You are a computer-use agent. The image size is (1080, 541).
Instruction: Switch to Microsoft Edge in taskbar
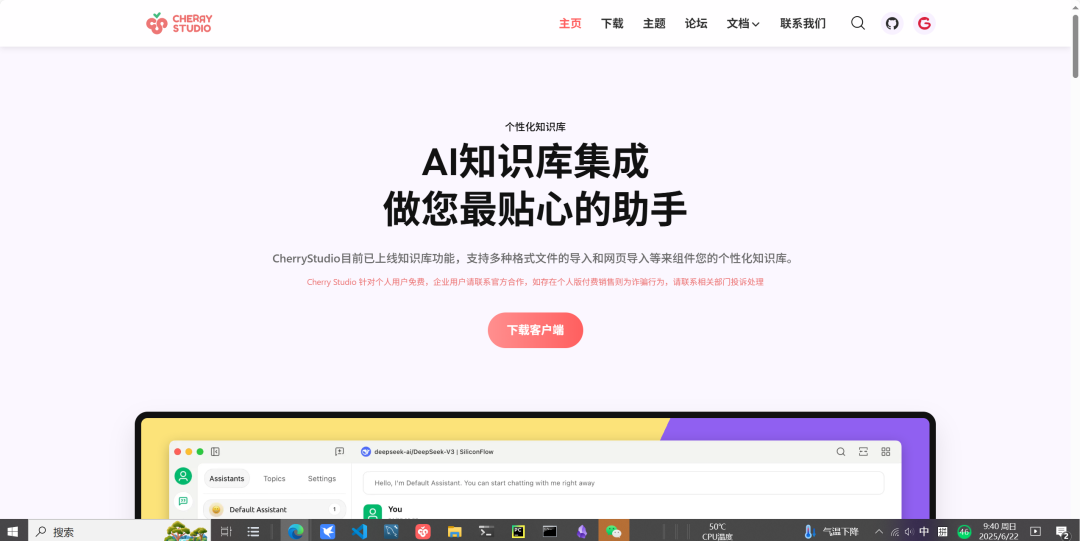(x=295, y=531)
